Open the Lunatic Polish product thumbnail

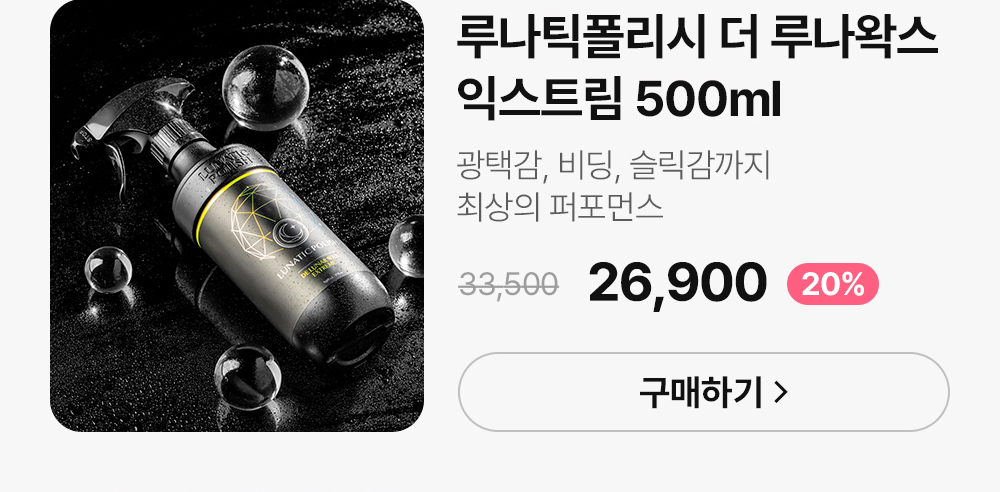click(237, 216)
